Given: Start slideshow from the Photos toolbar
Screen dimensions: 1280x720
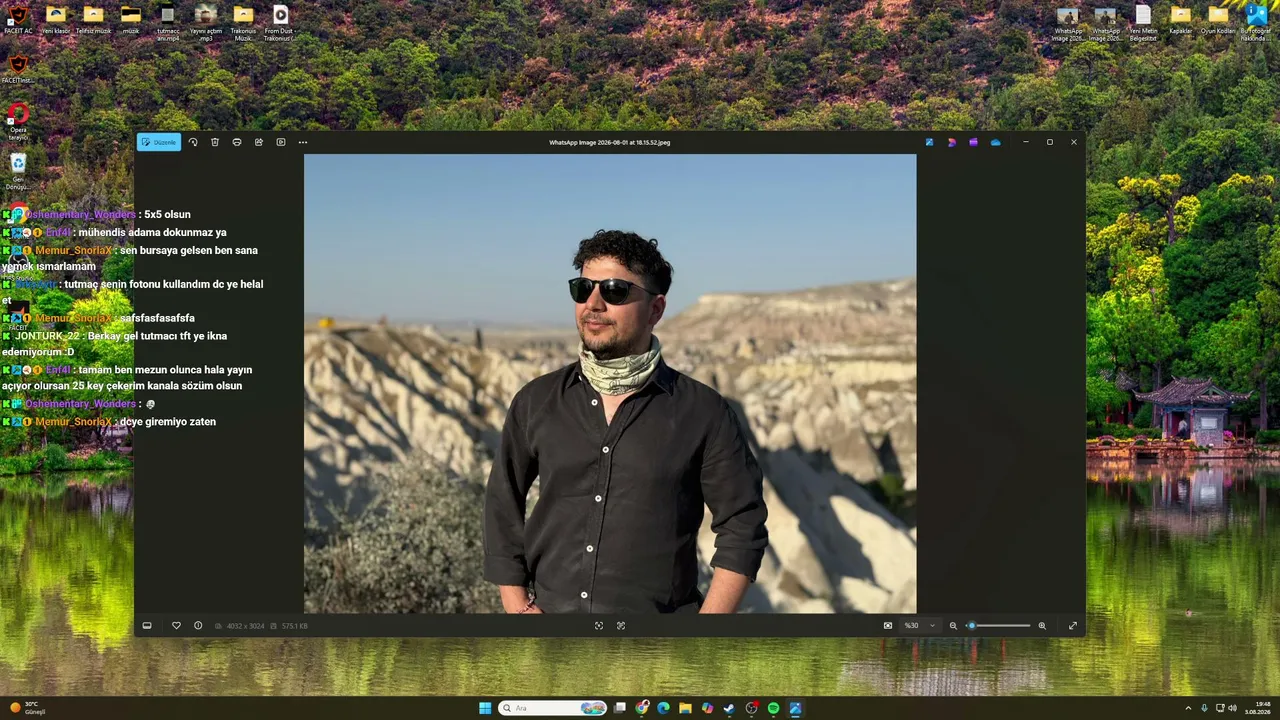Looking at the screenshot, I should (x=281, y=142).
